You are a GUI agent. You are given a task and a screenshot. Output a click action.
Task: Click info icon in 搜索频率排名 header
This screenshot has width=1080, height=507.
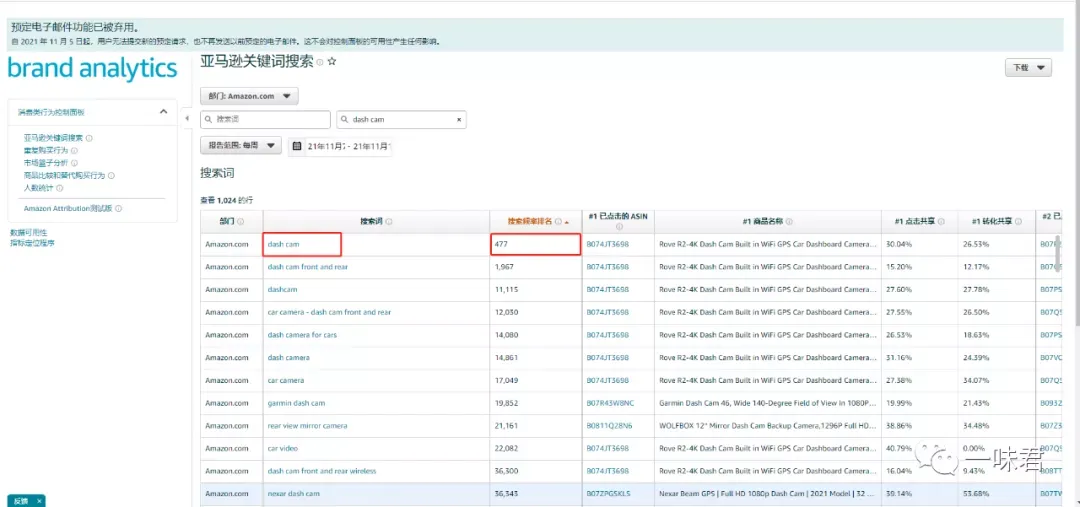559,222
